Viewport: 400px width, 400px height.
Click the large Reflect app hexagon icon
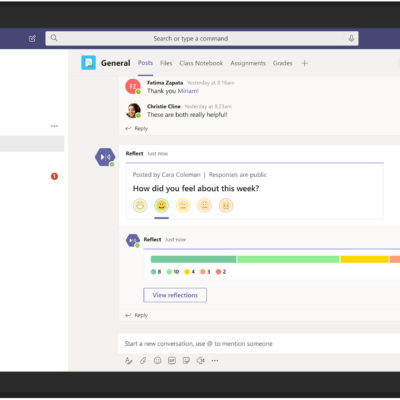pyautogui.click(x=105, y=157)
